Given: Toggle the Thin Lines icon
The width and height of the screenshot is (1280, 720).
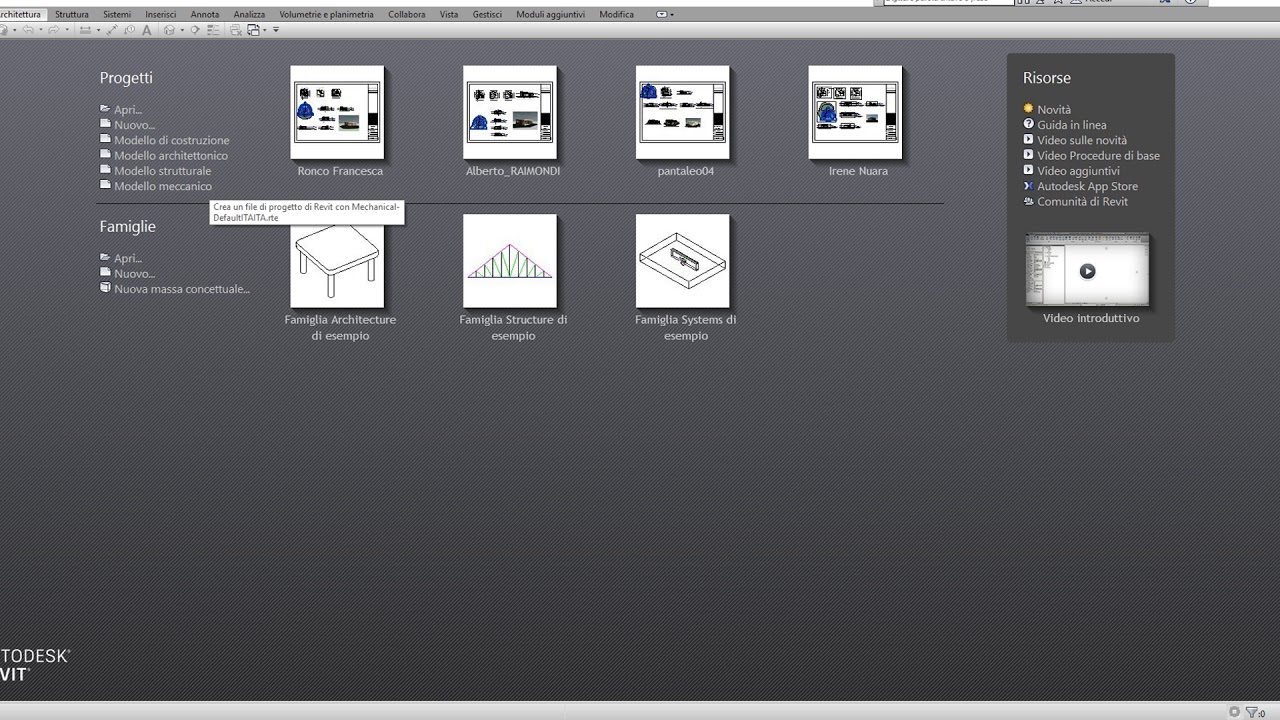Looking at the screenshot, I should click(213, 30).
